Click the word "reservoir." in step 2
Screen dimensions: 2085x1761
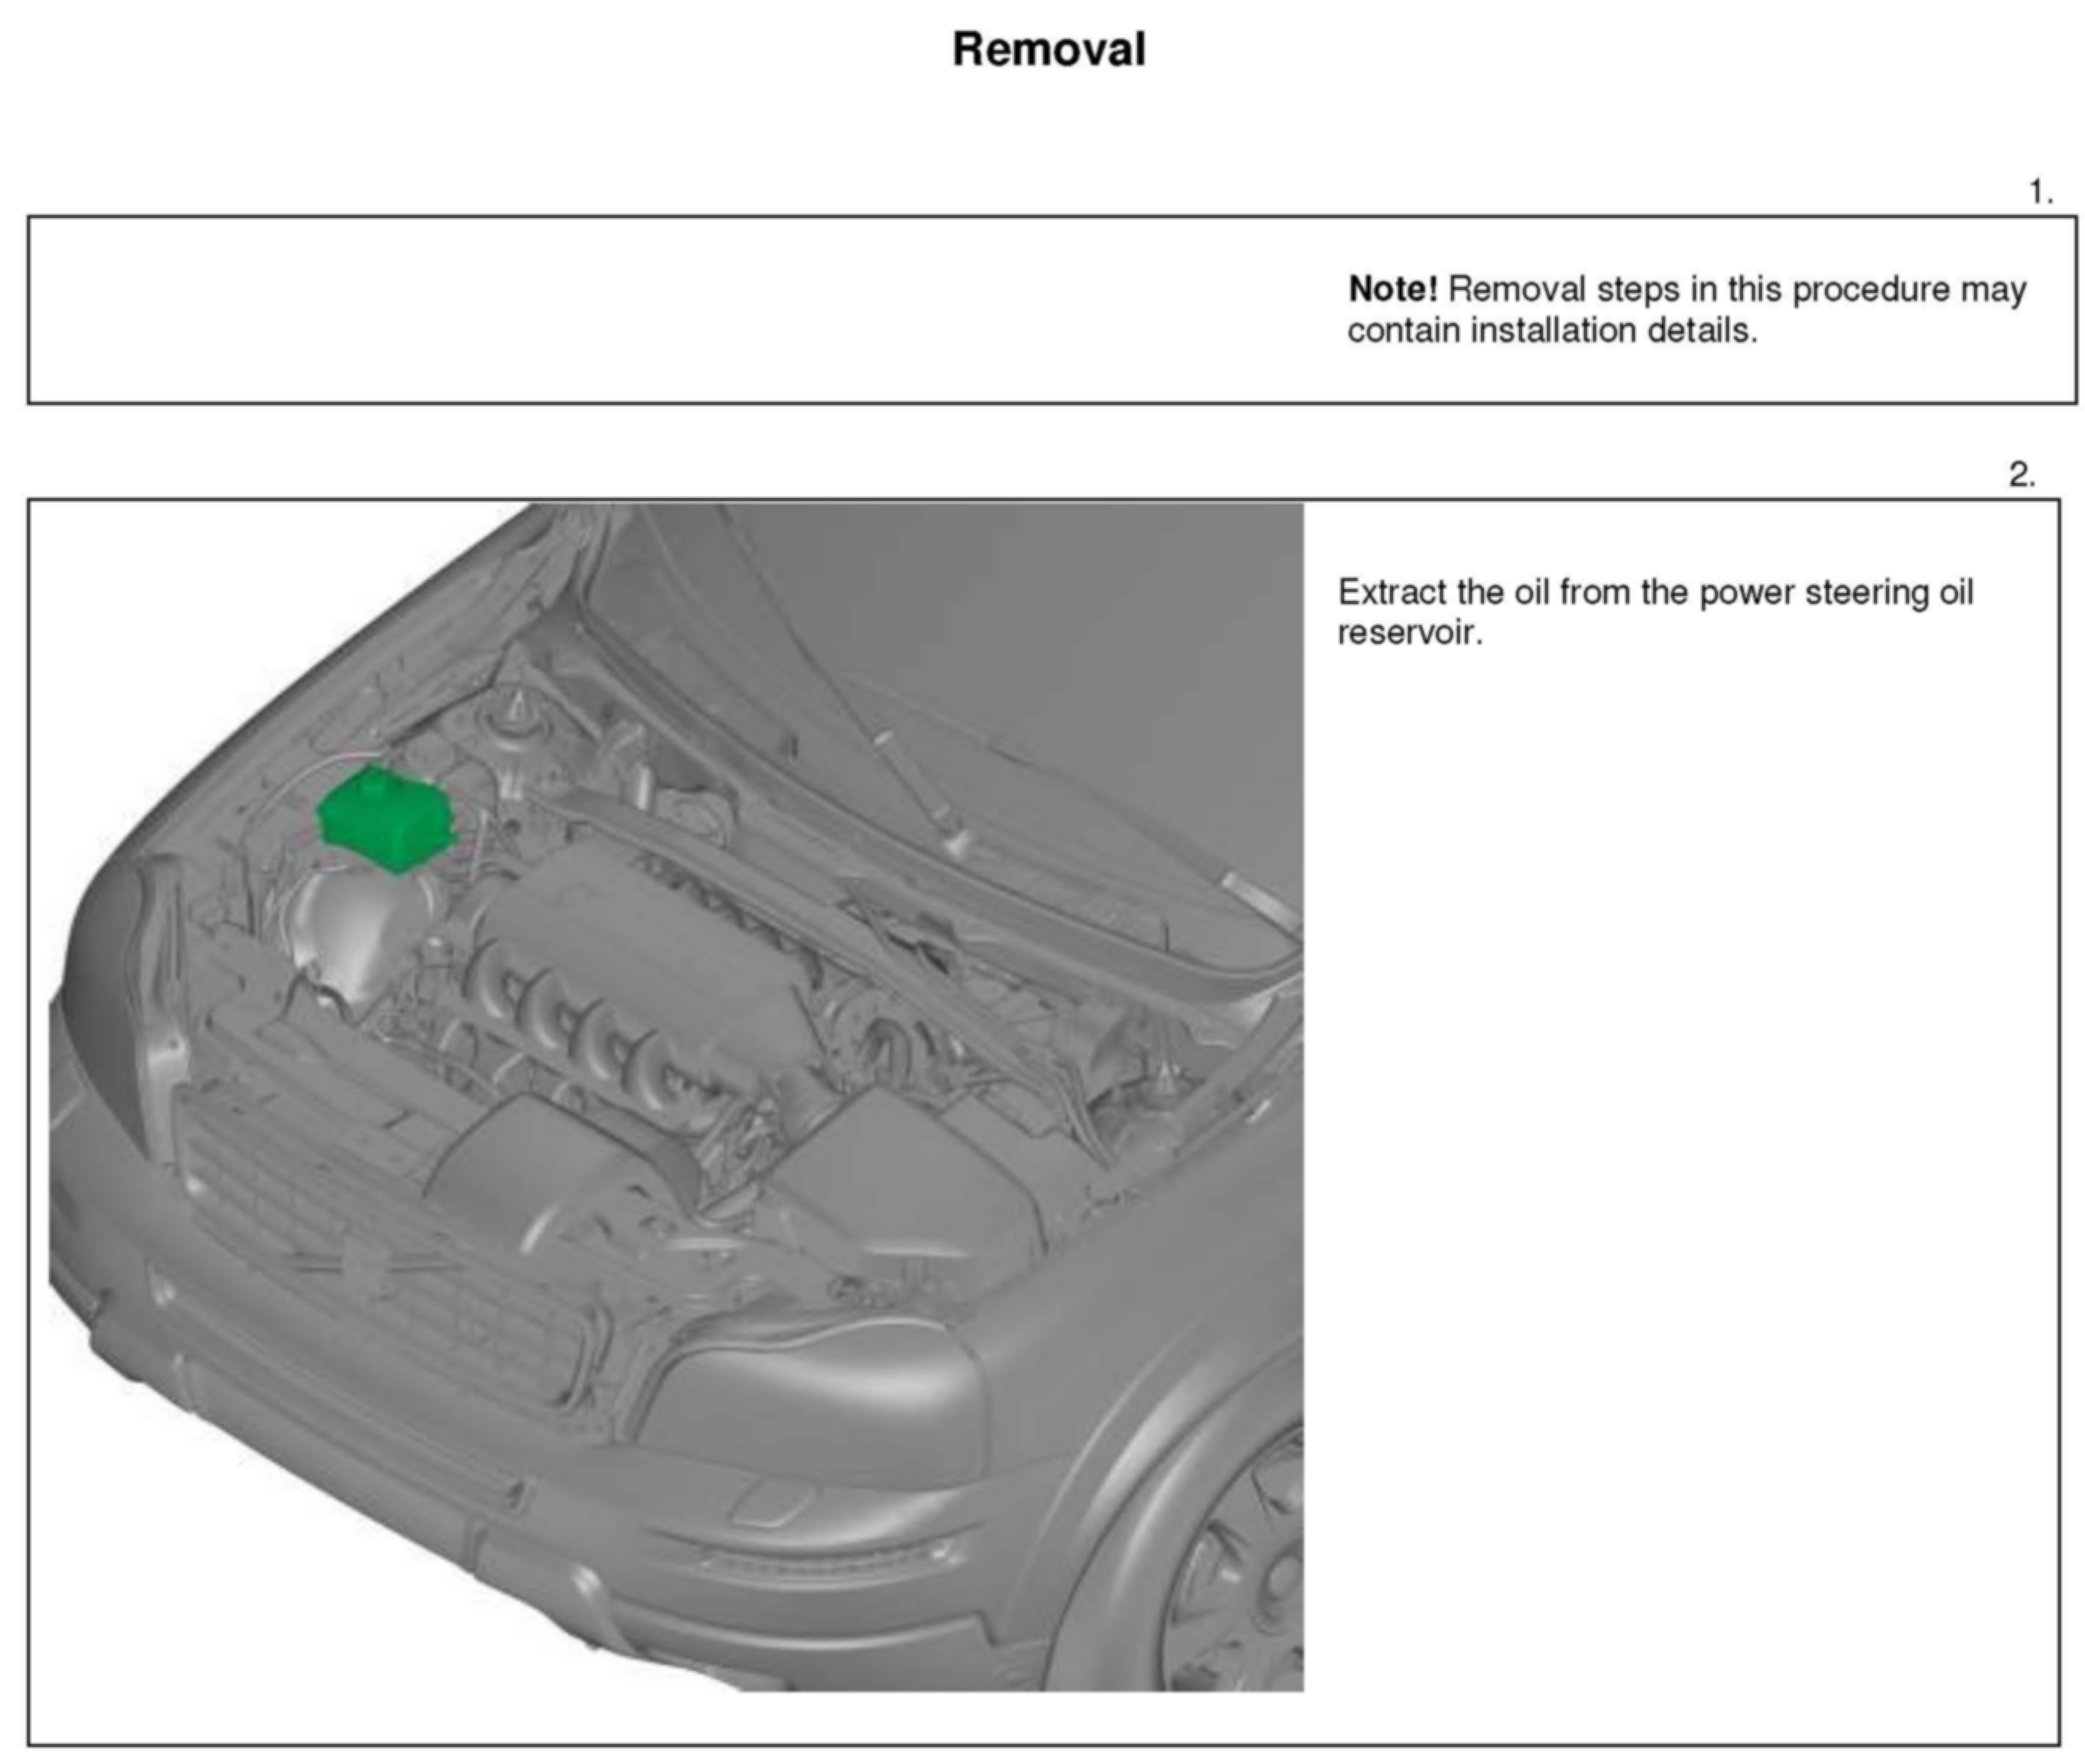point(1409,634)
